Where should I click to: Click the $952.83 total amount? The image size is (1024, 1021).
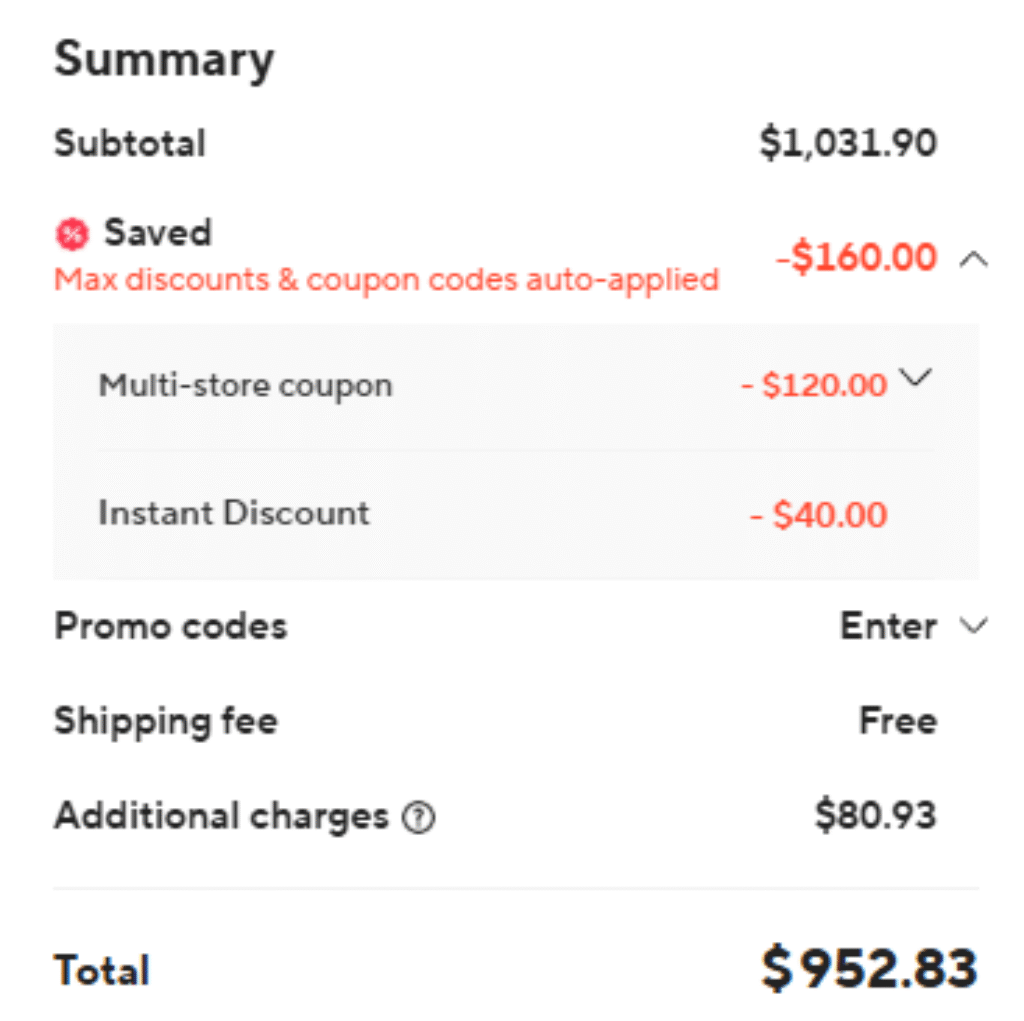(869, 968)
